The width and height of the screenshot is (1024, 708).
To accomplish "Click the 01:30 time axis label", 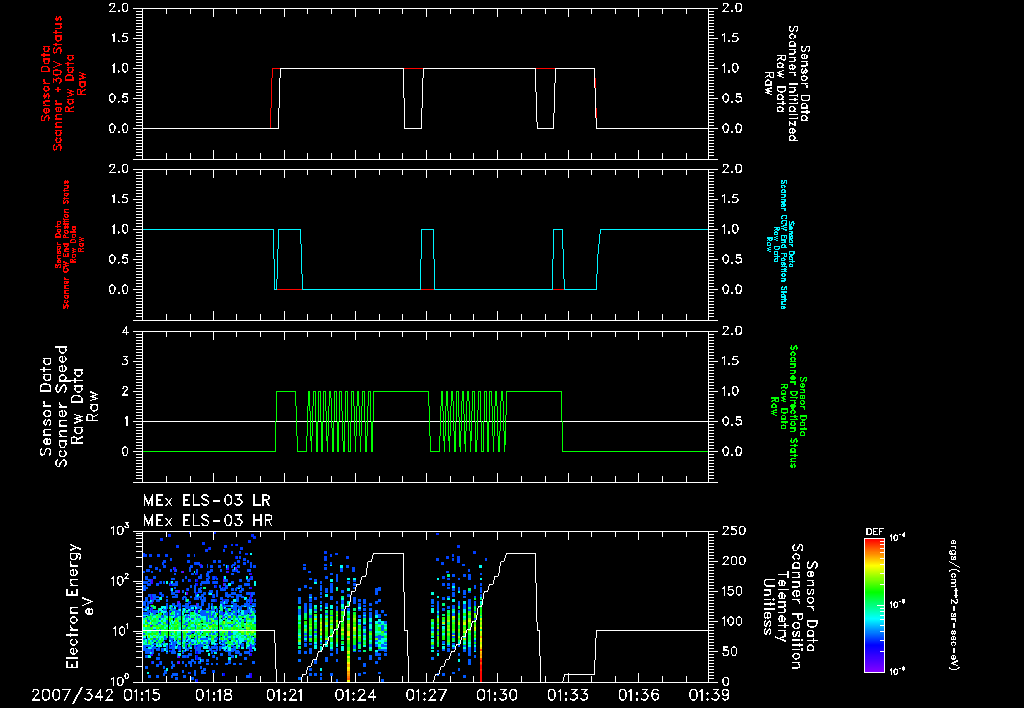I will coord(497,696).
